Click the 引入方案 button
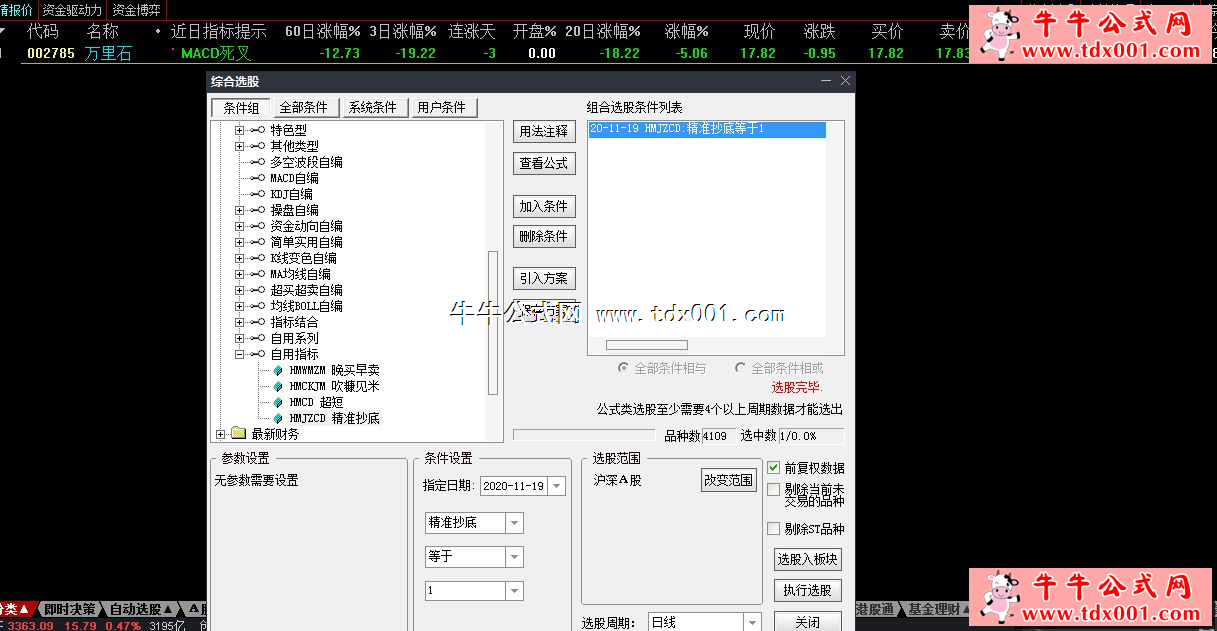 tap(544, 279)
